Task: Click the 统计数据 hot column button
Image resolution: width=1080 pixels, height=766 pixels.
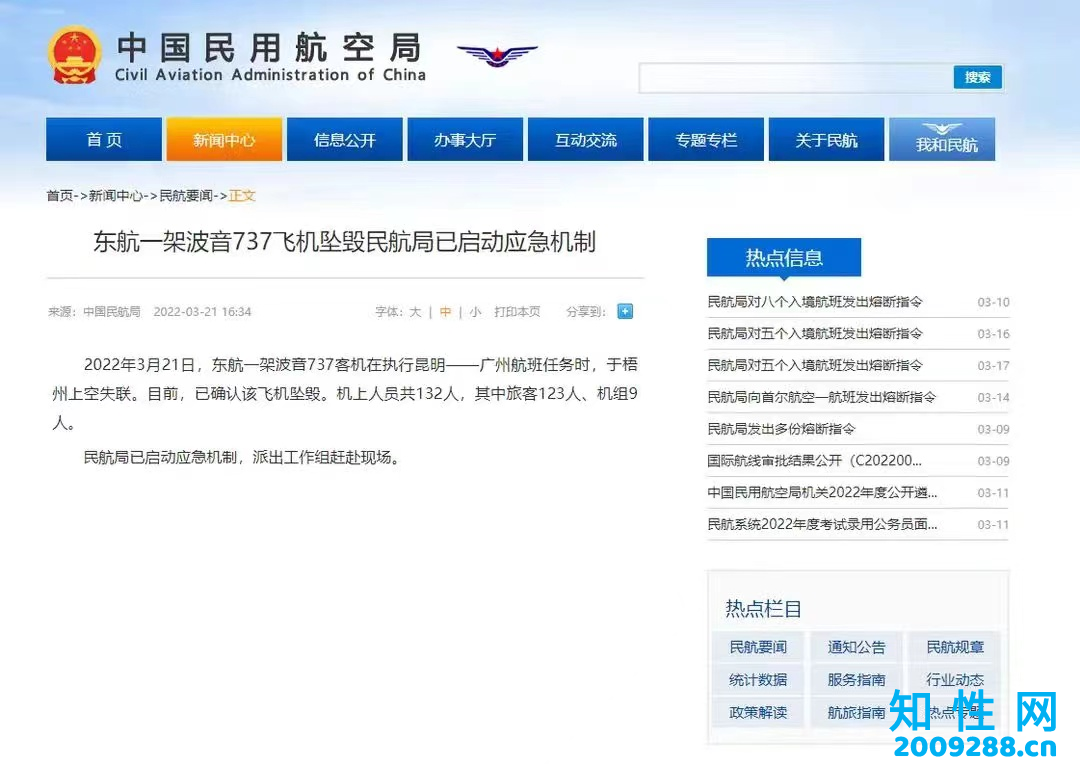Action: pos(758,680)
